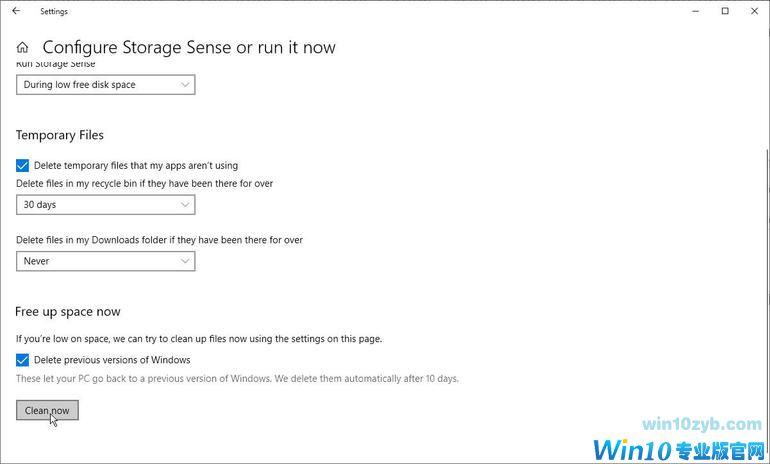This screenshot has height=464, width=770.
Task: Expand the recycle bin '30 days' dropdown
Action: [106, 205]
